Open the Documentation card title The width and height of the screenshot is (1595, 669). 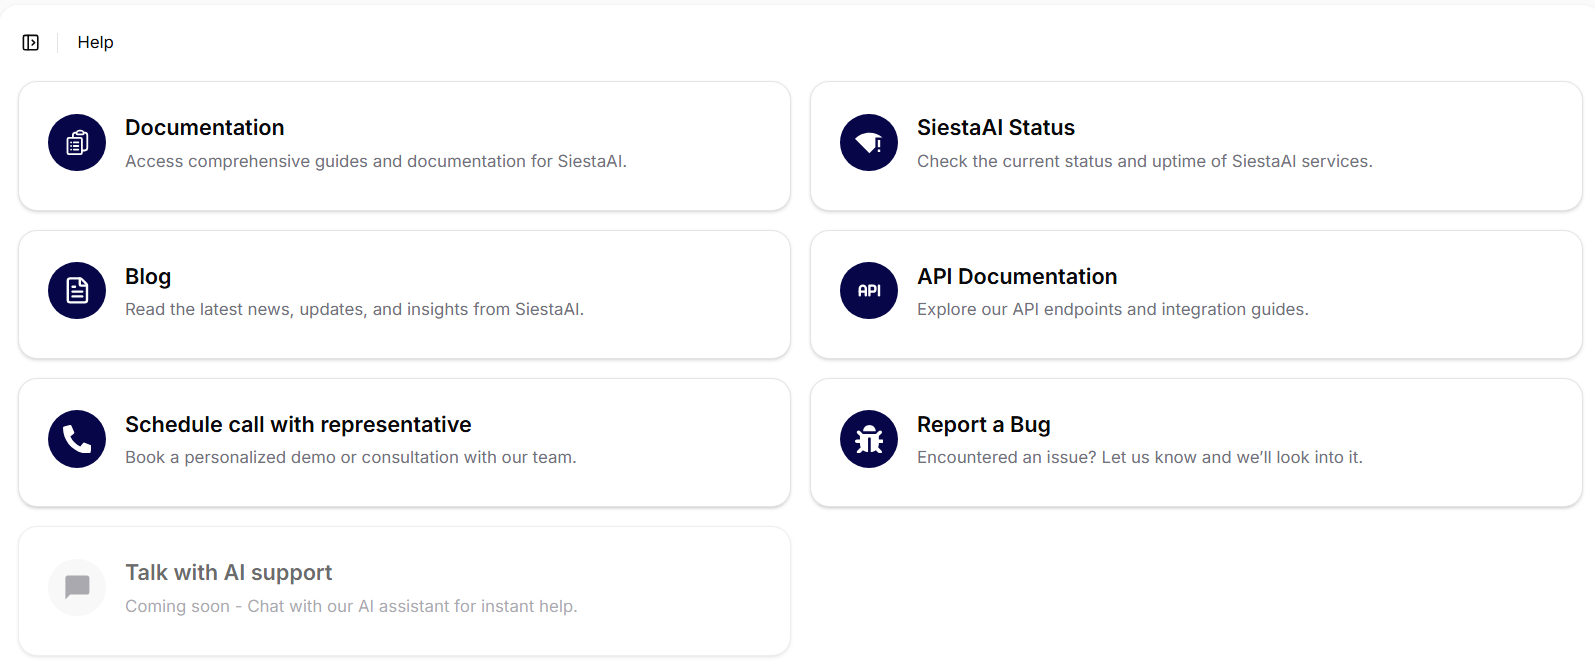[204, 128]
